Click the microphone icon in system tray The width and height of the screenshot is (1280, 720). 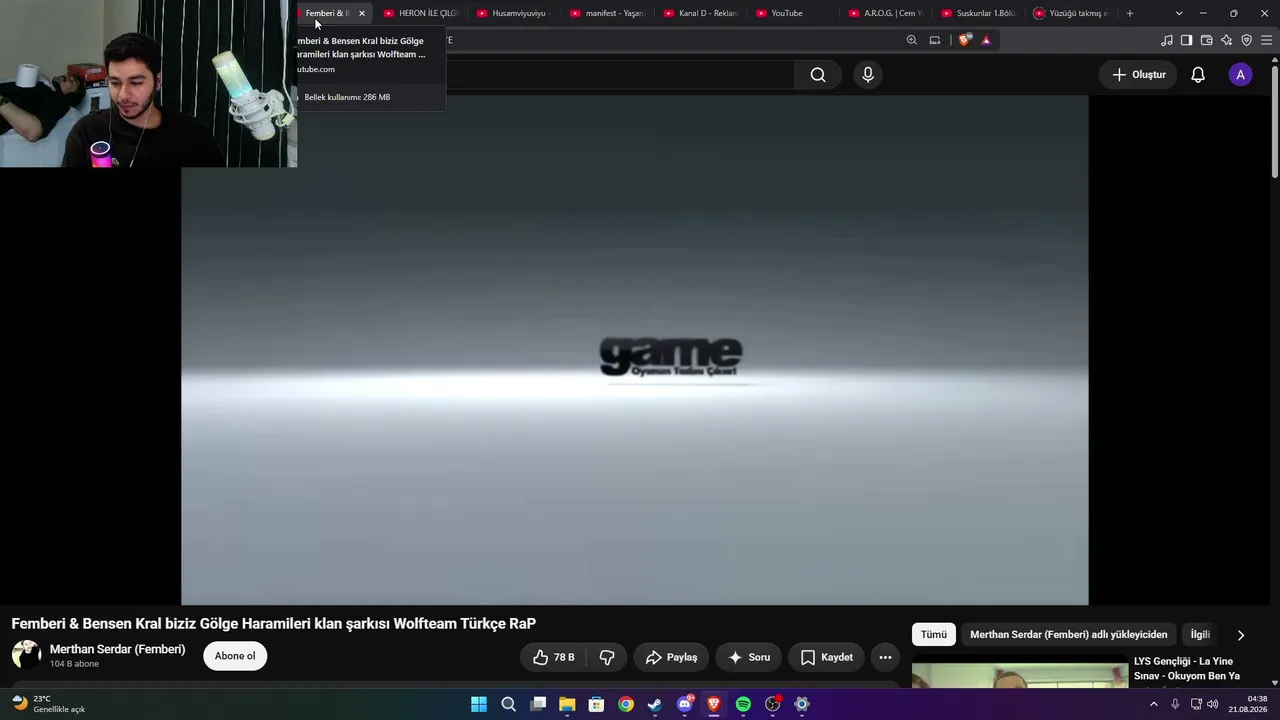pos(1175,704)
